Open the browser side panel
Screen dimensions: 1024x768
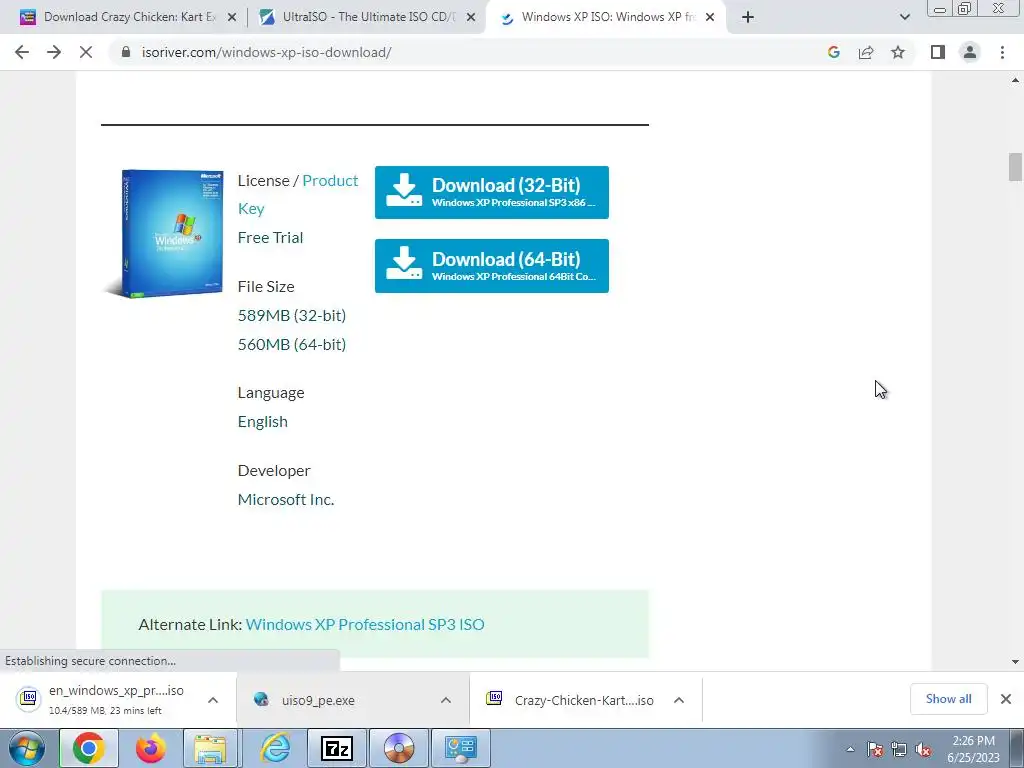(938, 52)
